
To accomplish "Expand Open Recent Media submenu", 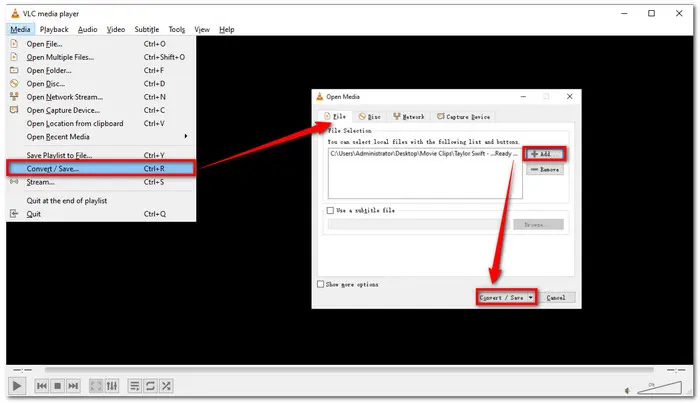I will click(x=101, y=137).
